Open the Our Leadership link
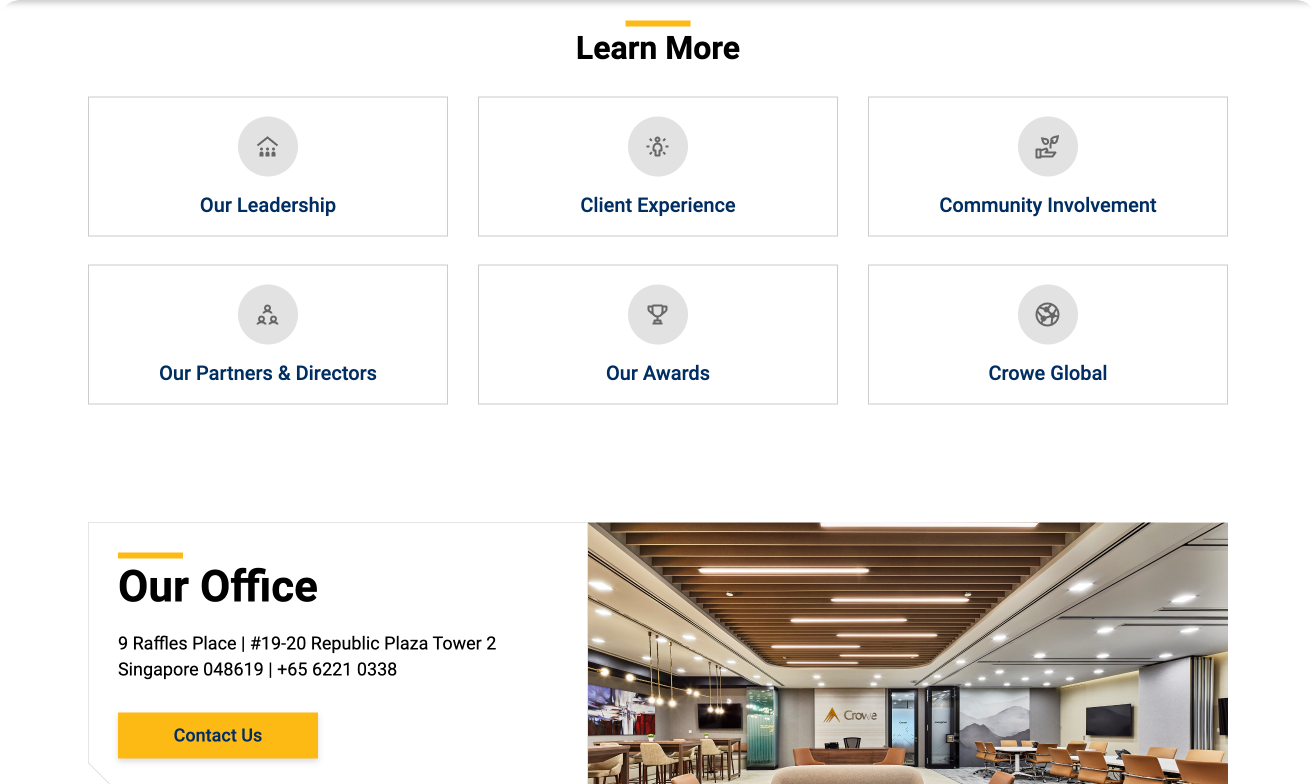Image resolution: width=1316 pixels, height=784 pixels. 268,205
